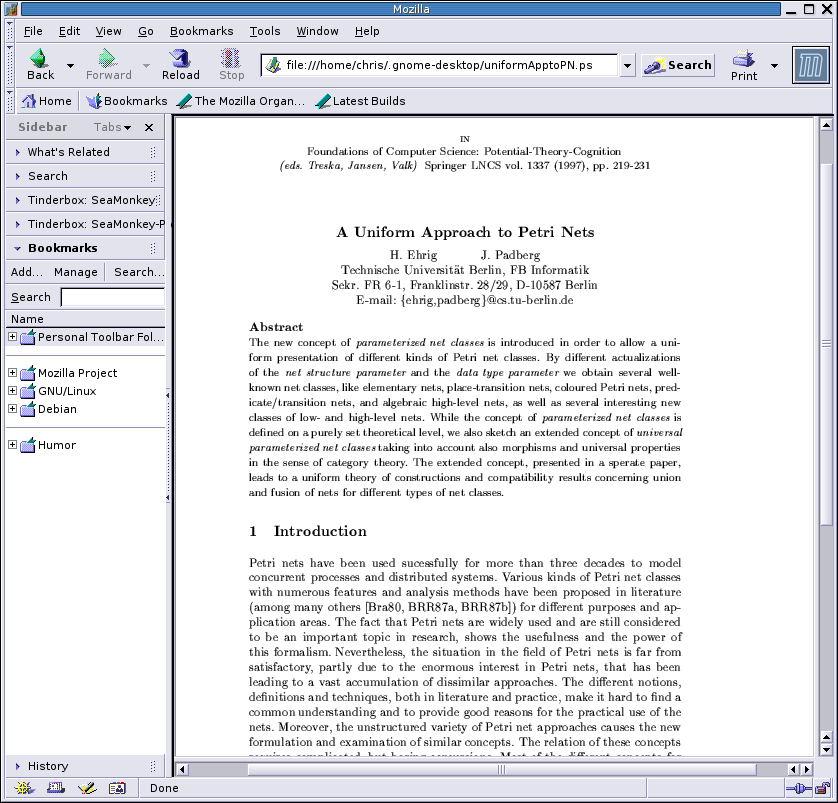Viewport: 838px width, 803px height.
Task: Open the Bookmarks menu in menu bar
Action: point(201,31)
